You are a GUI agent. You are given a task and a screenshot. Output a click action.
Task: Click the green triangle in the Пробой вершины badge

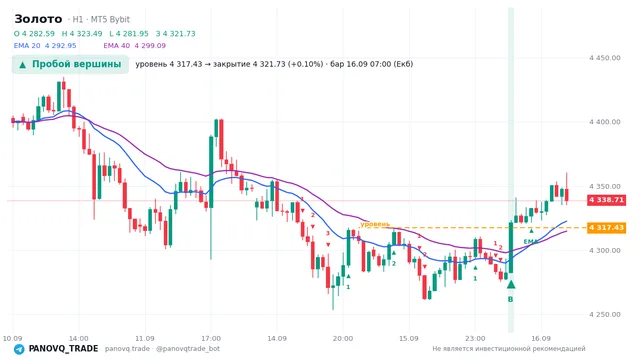(x=22, y=65)
